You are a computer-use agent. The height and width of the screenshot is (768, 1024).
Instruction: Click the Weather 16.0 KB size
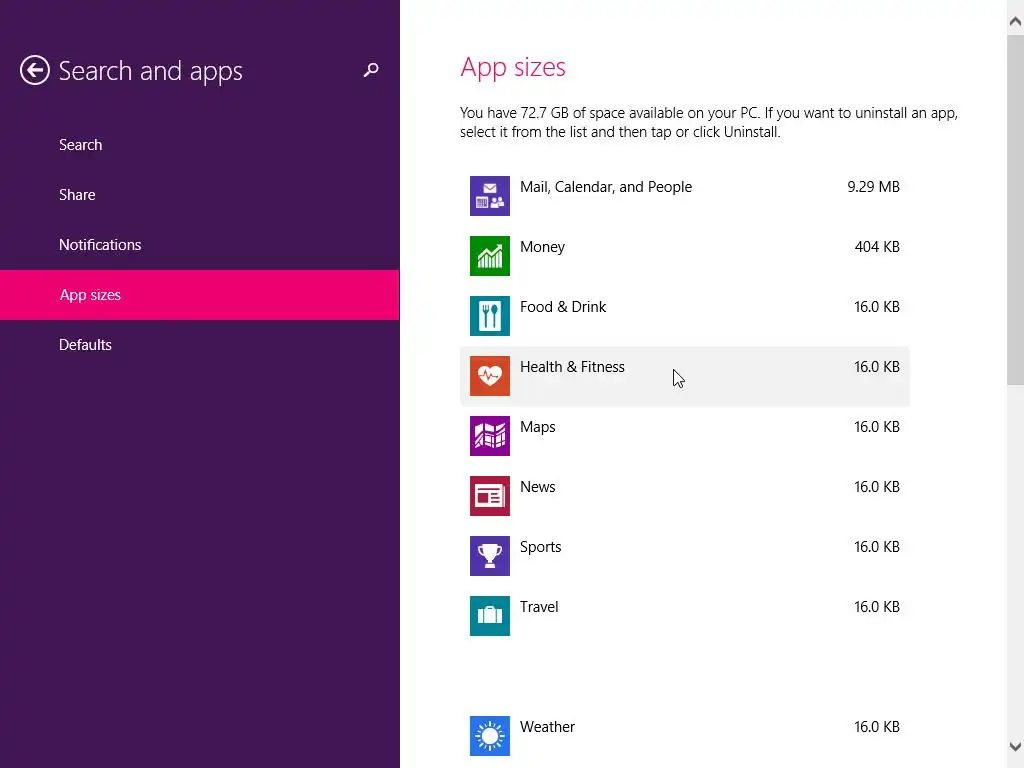876,727
